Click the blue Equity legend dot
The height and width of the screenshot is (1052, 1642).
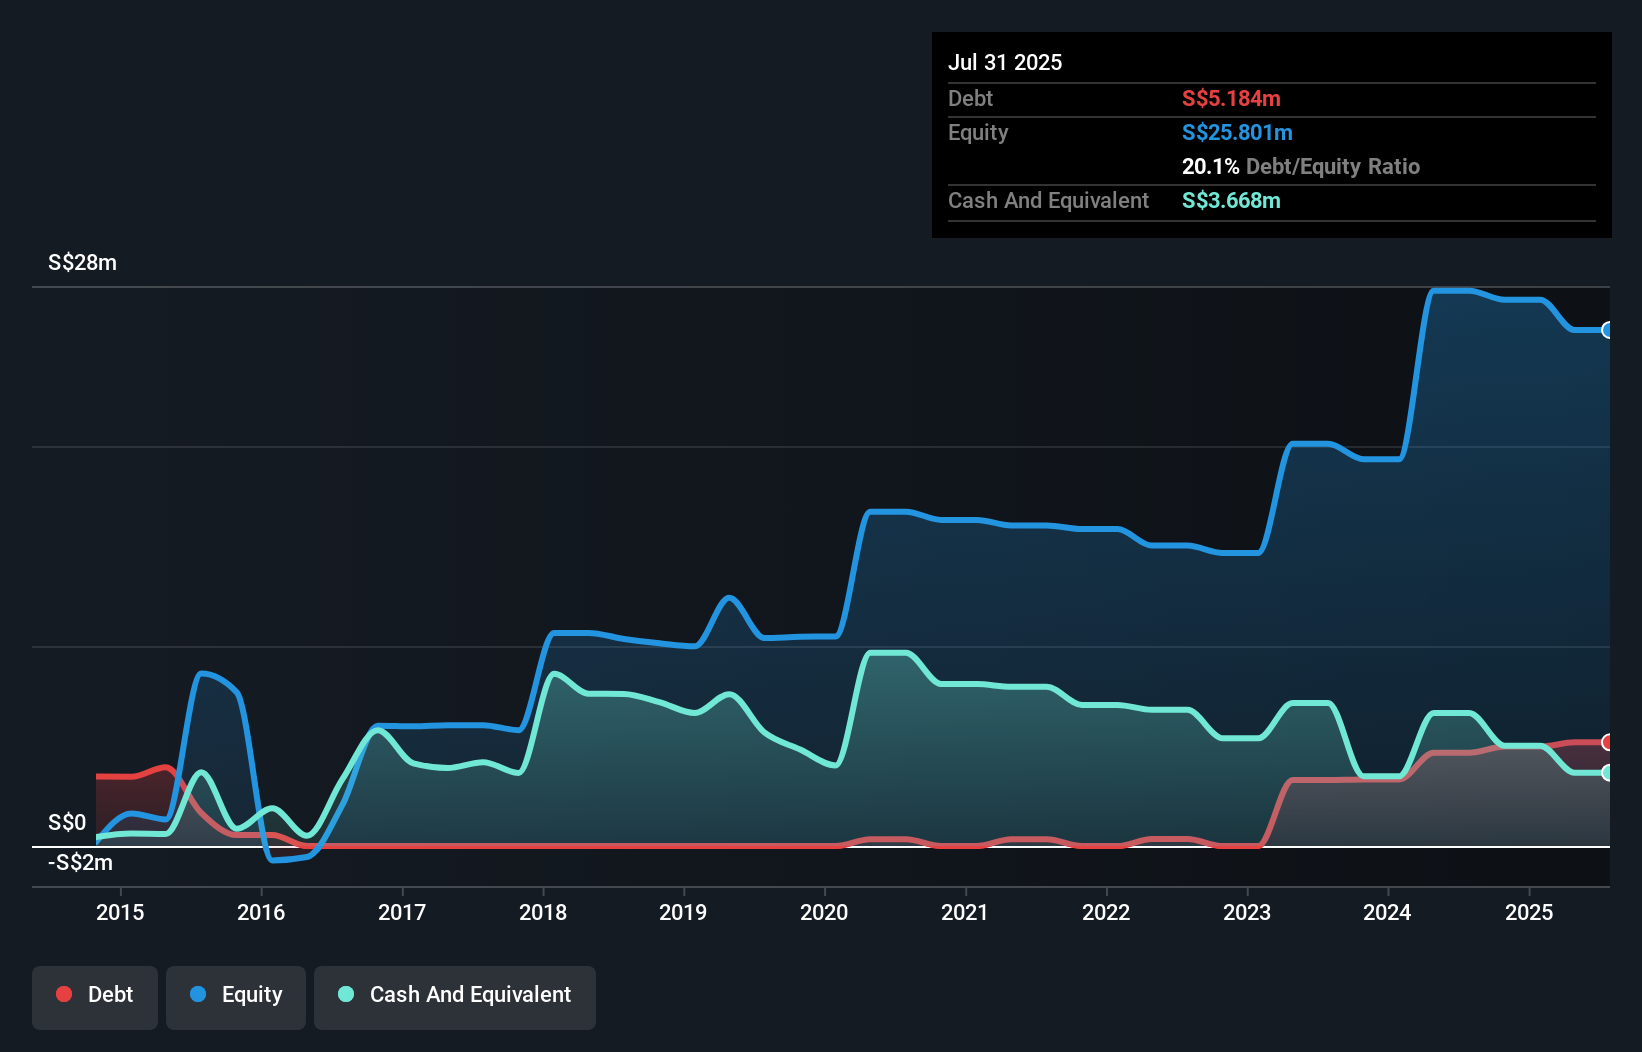pos(198,994)
